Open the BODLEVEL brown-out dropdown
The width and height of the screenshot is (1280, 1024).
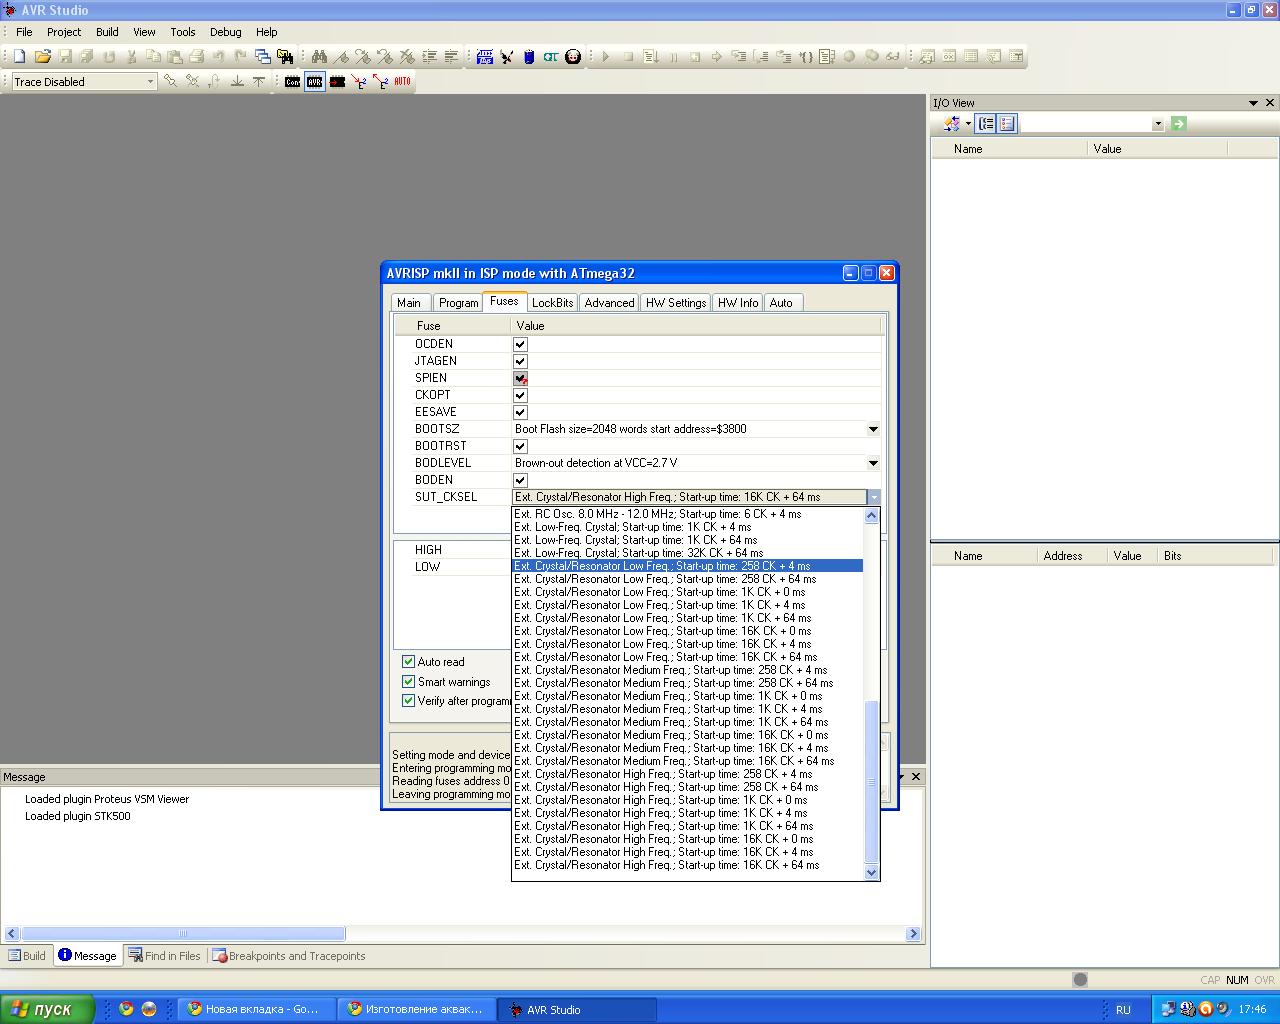click(x=872, y=463)
